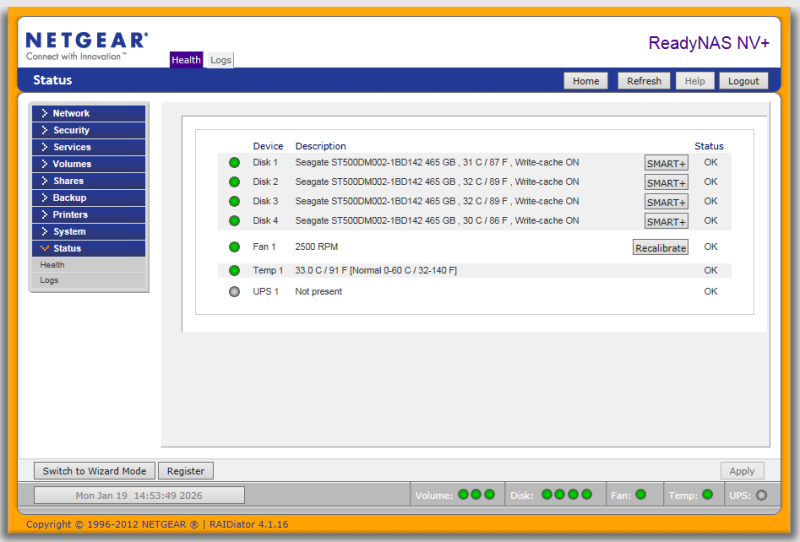Switch to the Logs tab at top
The width and height of the screenshot is (800, 542).
click(220, 60)
